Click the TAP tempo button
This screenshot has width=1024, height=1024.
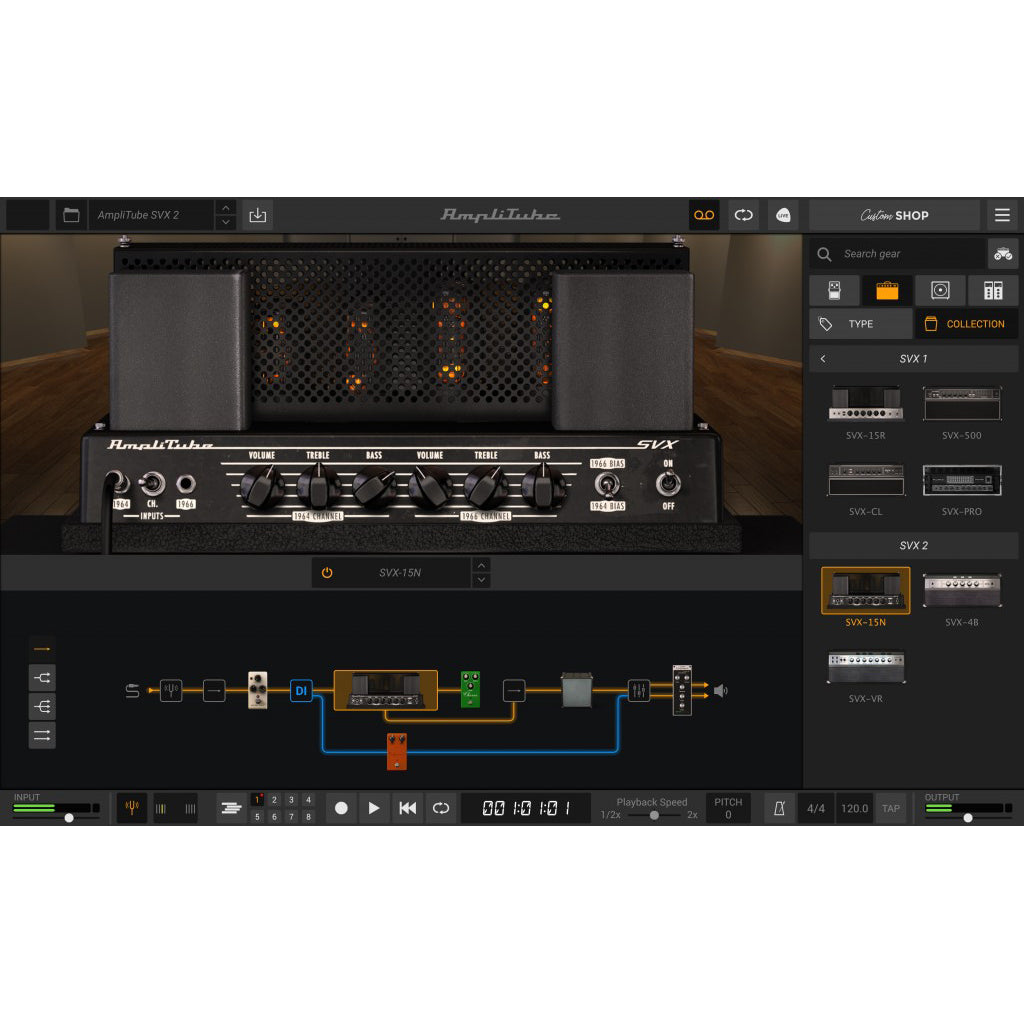[890, 808]
